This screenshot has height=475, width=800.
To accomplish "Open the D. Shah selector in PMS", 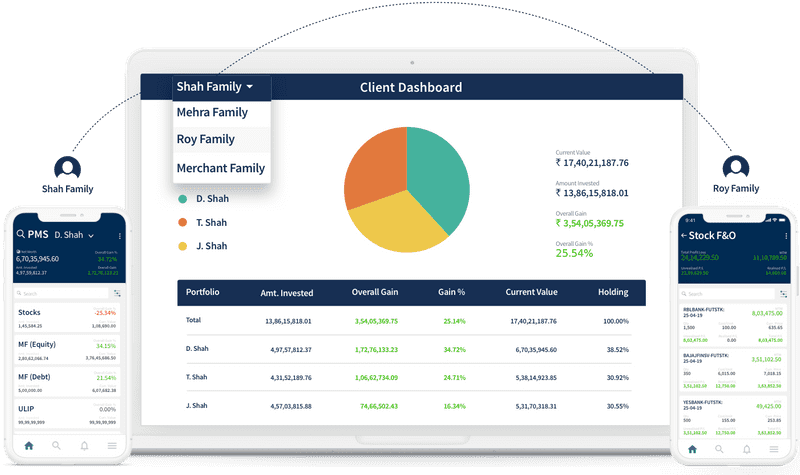I will click(74, 234).
